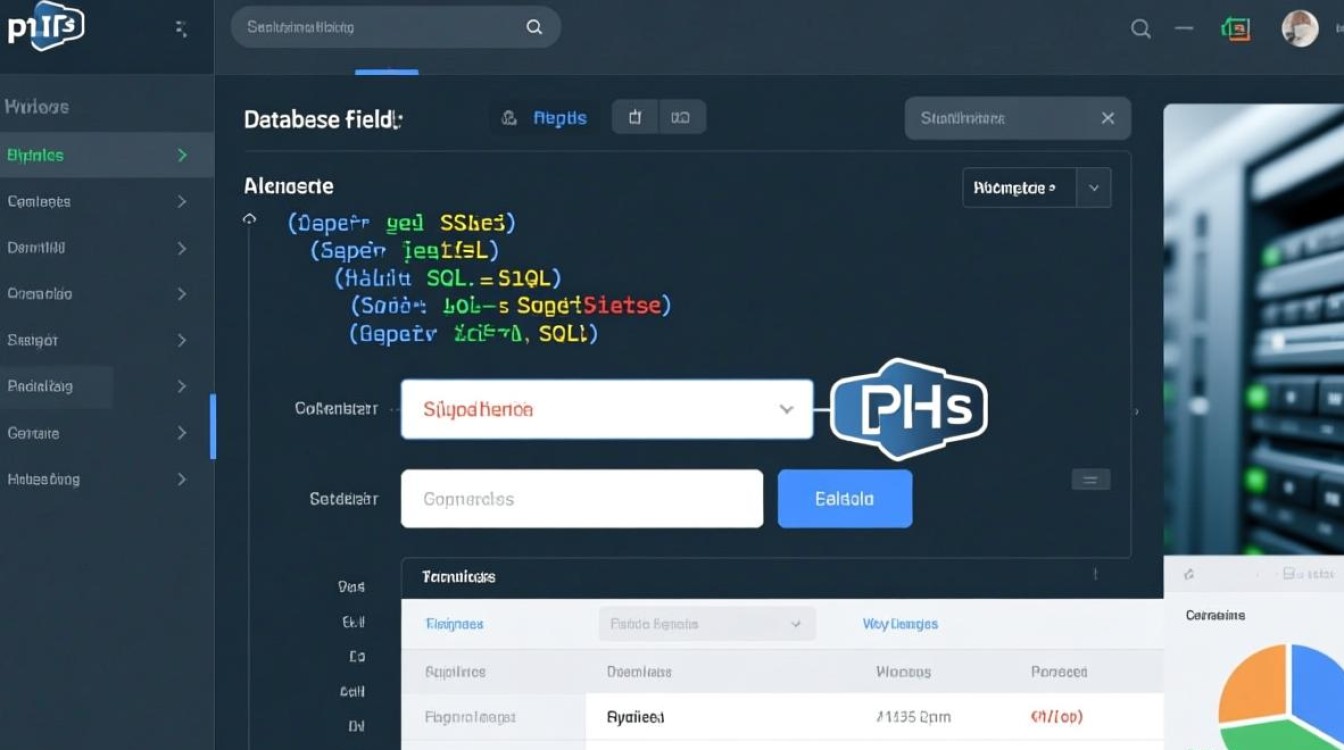Click the PHP logo in the top-left corner

(x=44, y=26)
